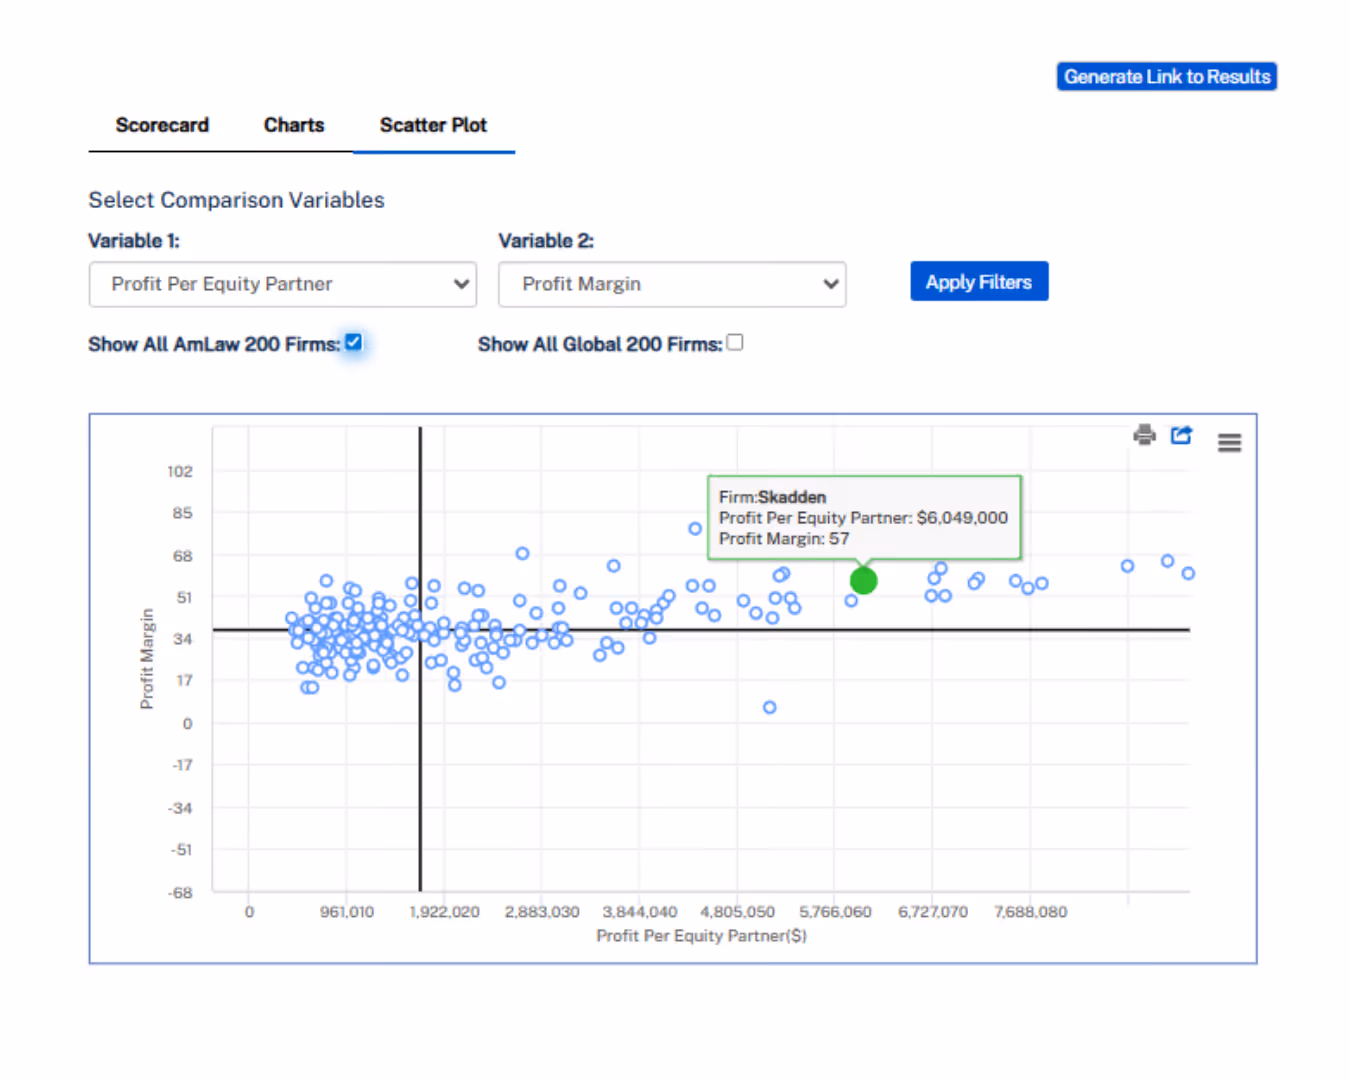Select the green Skadden data point
Screen dimensions: 1350x1080
[x=863, y=581]
